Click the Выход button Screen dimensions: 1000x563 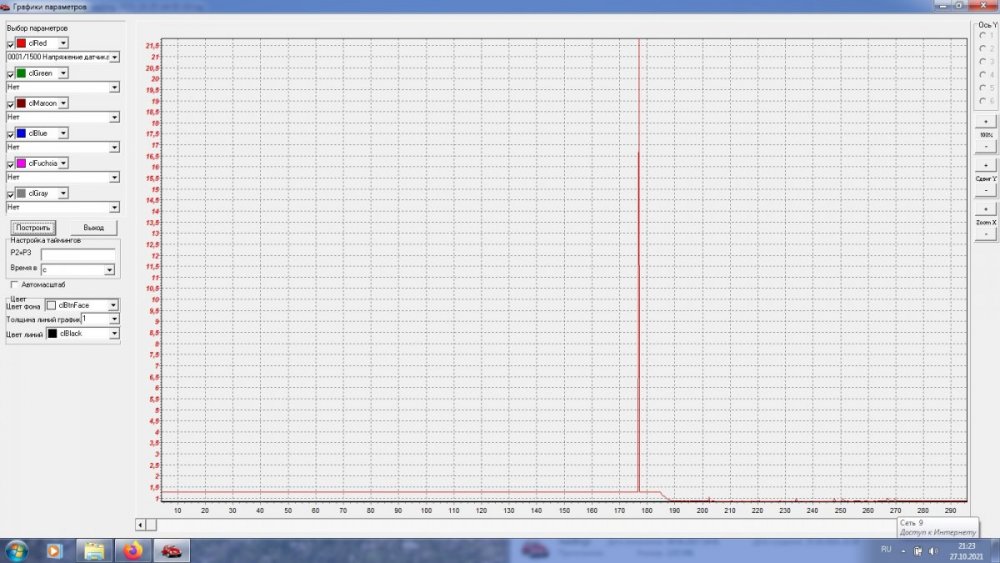point(93,228)
